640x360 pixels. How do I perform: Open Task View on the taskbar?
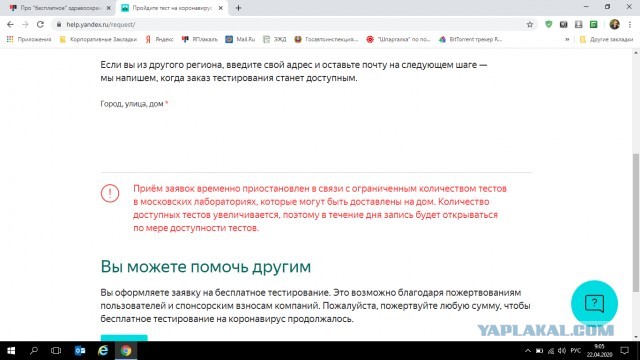point(56,351)
